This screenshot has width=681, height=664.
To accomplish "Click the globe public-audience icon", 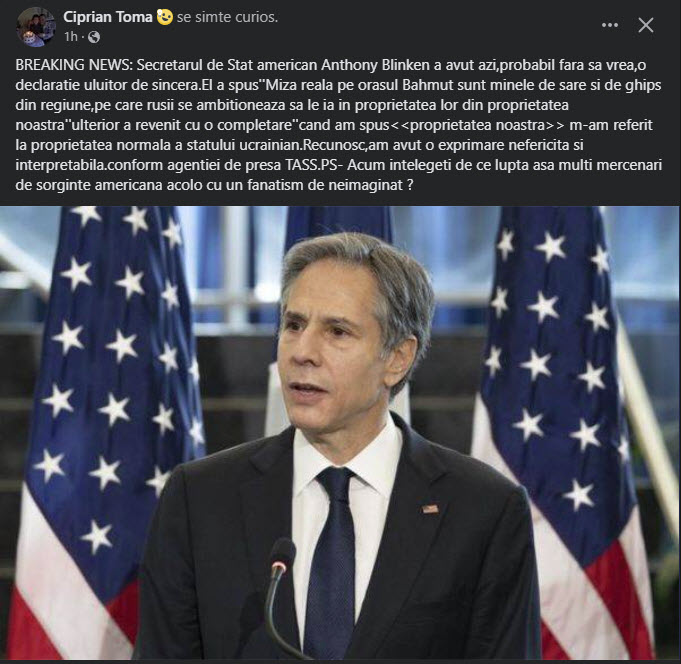I will click(94, 37).
